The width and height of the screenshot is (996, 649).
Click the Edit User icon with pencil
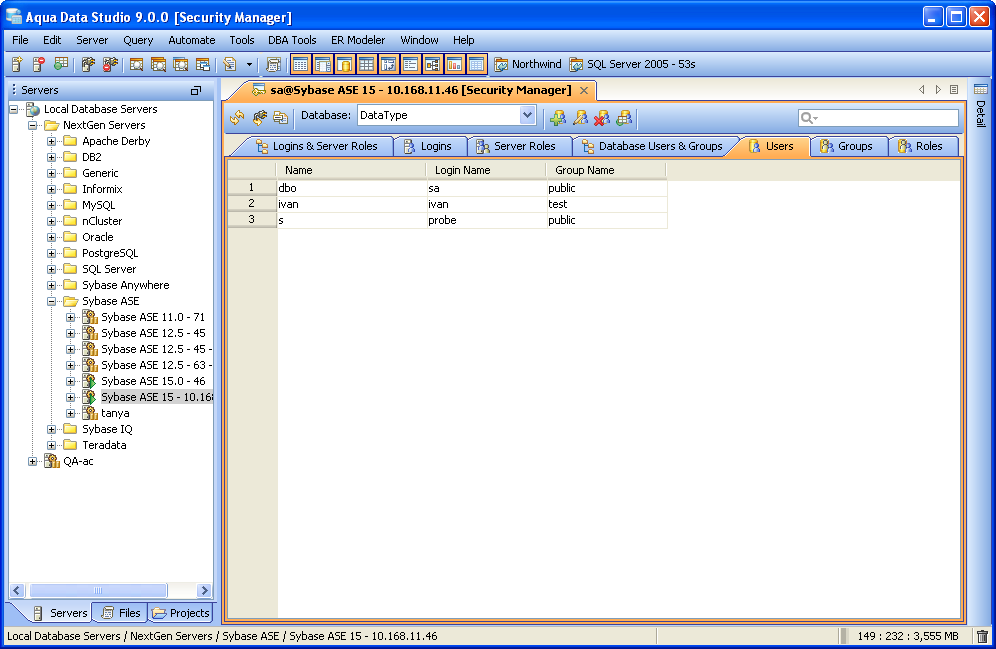point(580,117)
